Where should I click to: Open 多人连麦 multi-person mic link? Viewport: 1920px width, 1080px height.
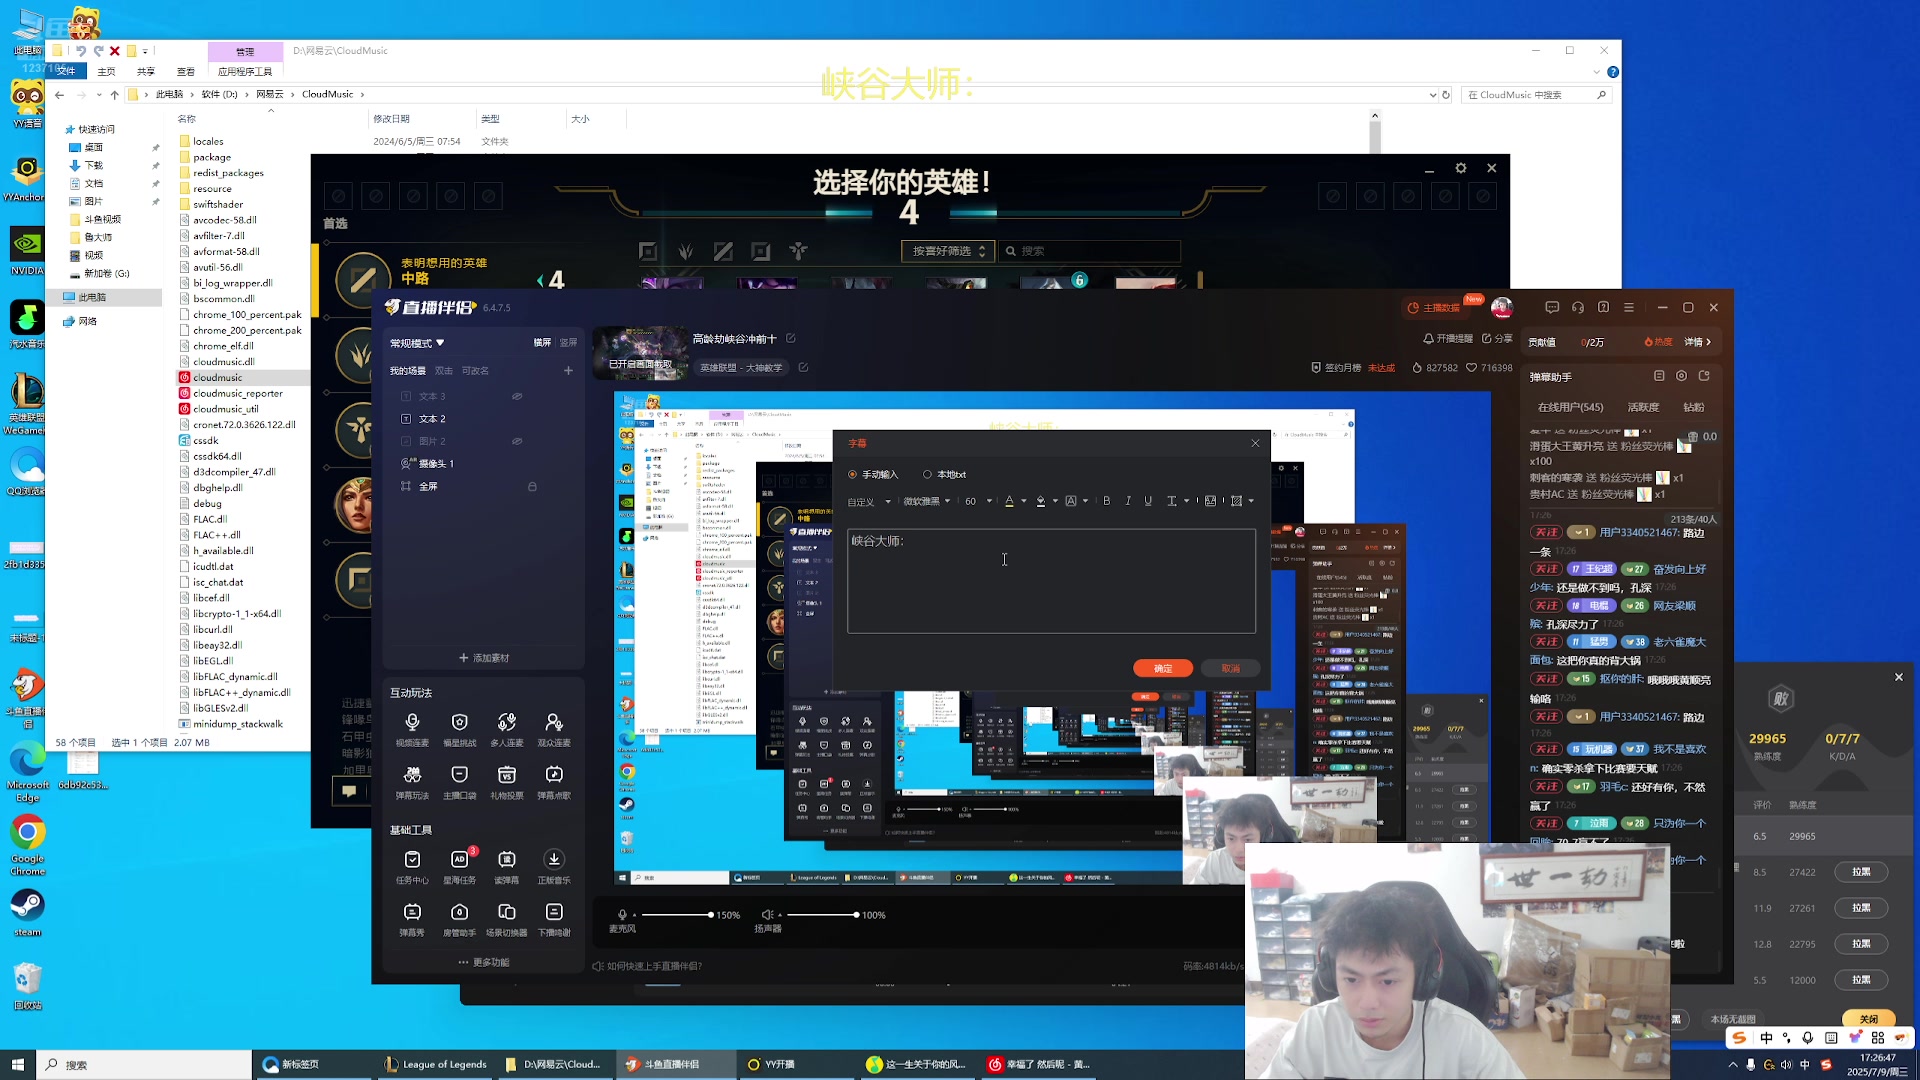coord(506,729)
